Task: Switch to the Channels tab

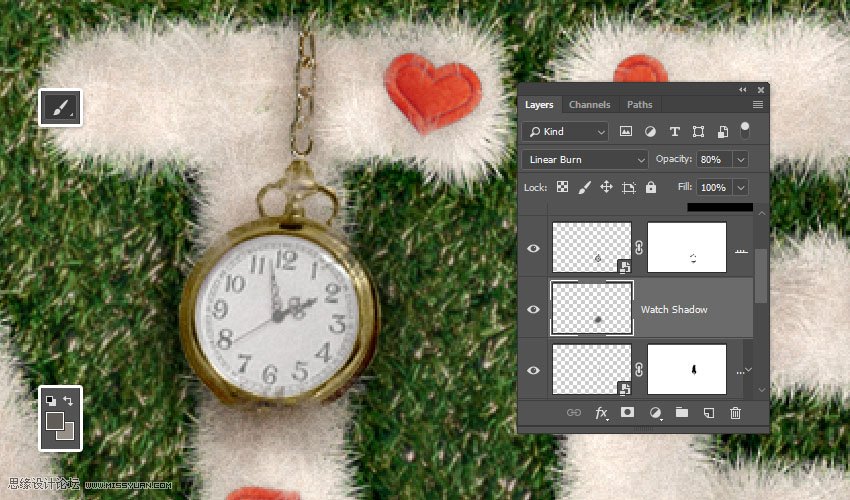Action: coord(589,104)
